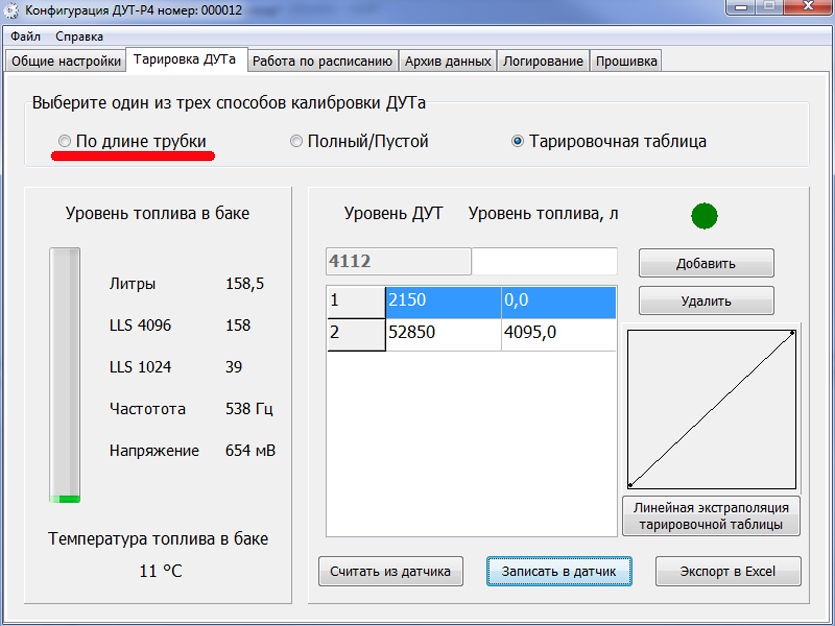
Task: Switch to the Логирование tab
Action: tap(543, 61)
